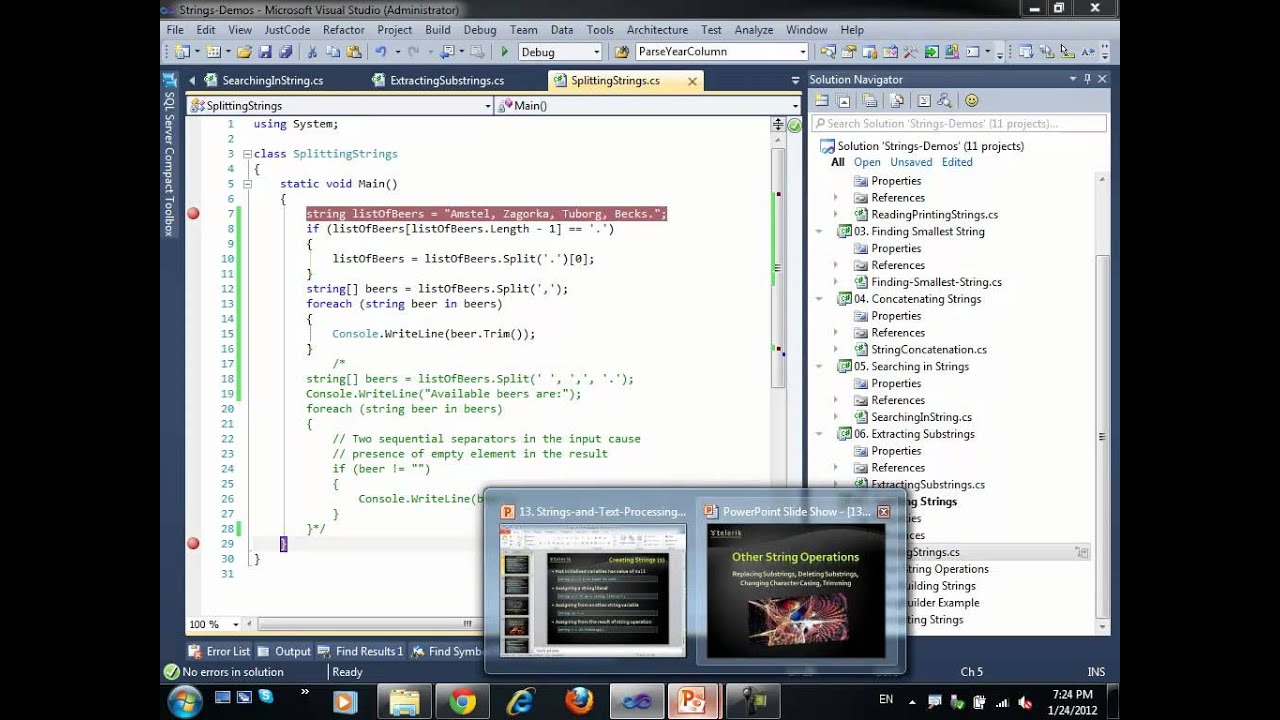Click the Windows Start button
The image size is (1280, 720).
[x=185, y=701]
